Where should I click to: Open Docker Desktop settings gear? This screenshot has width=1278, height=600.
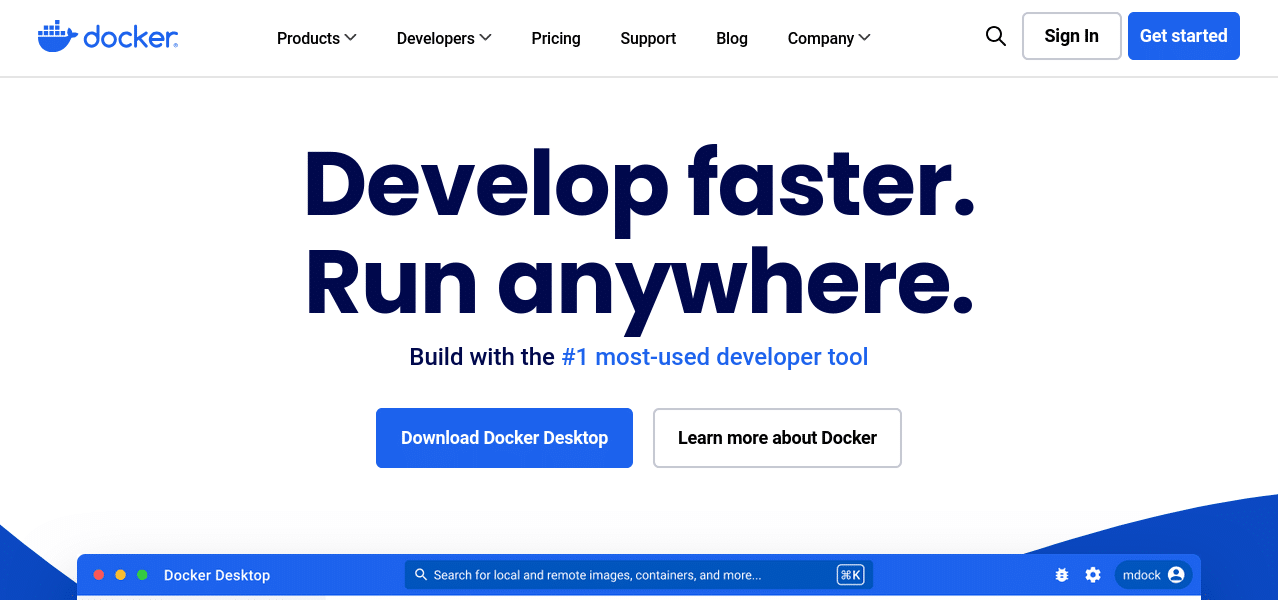coord(1093,575)
